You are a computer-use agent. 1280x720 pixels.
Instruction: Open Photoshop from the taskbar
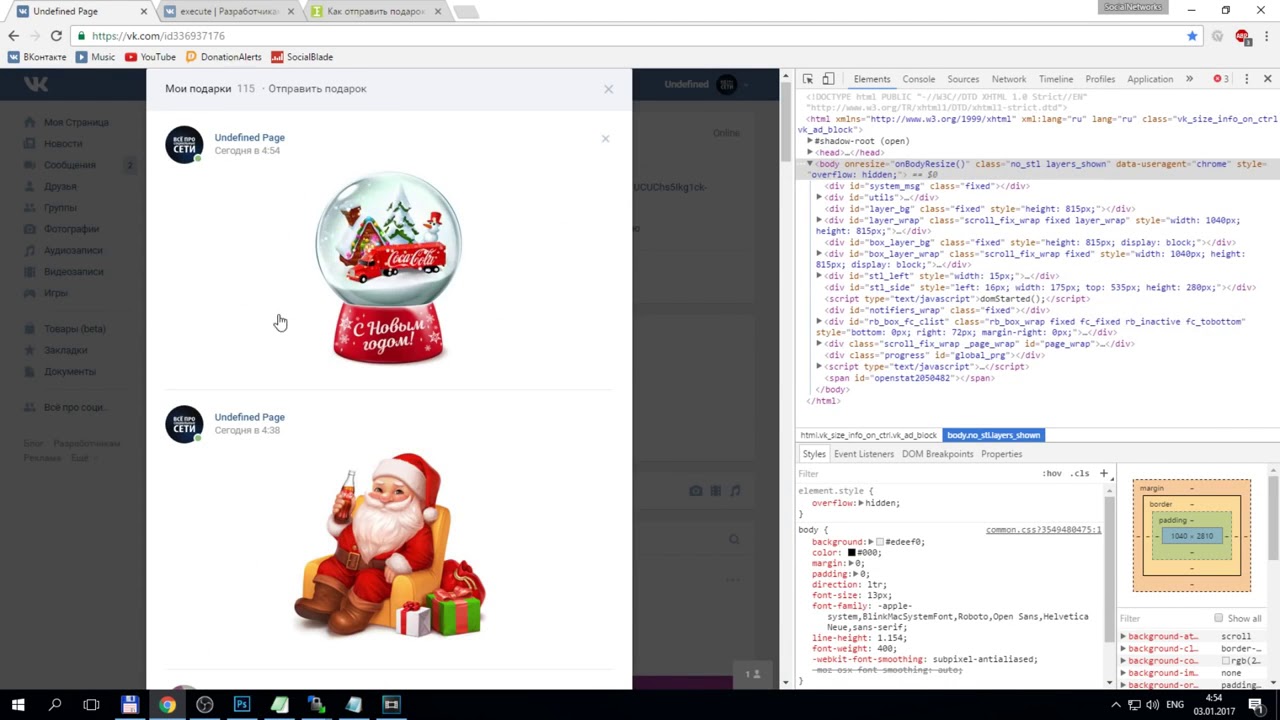coord(242,704)
